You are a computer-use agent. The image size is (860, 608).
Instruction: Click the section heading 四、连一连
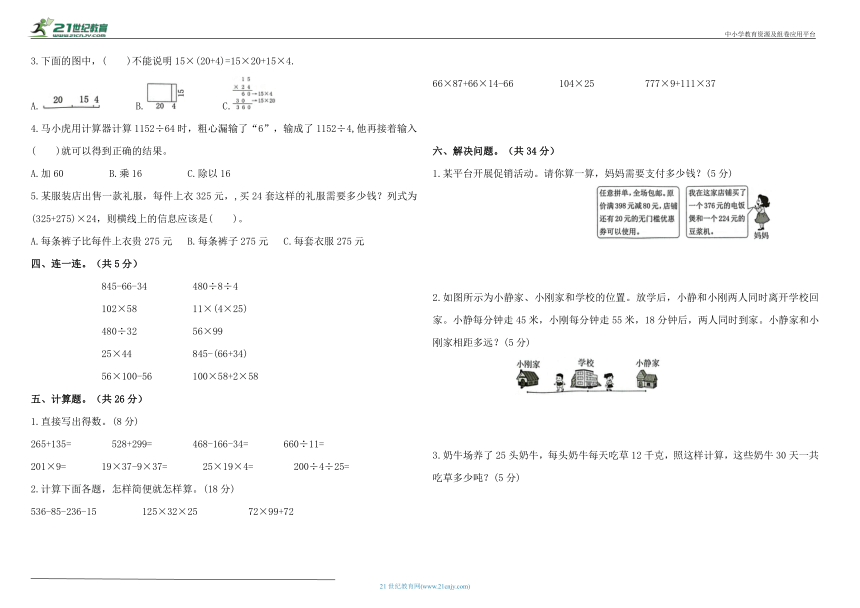click(84, 264)
